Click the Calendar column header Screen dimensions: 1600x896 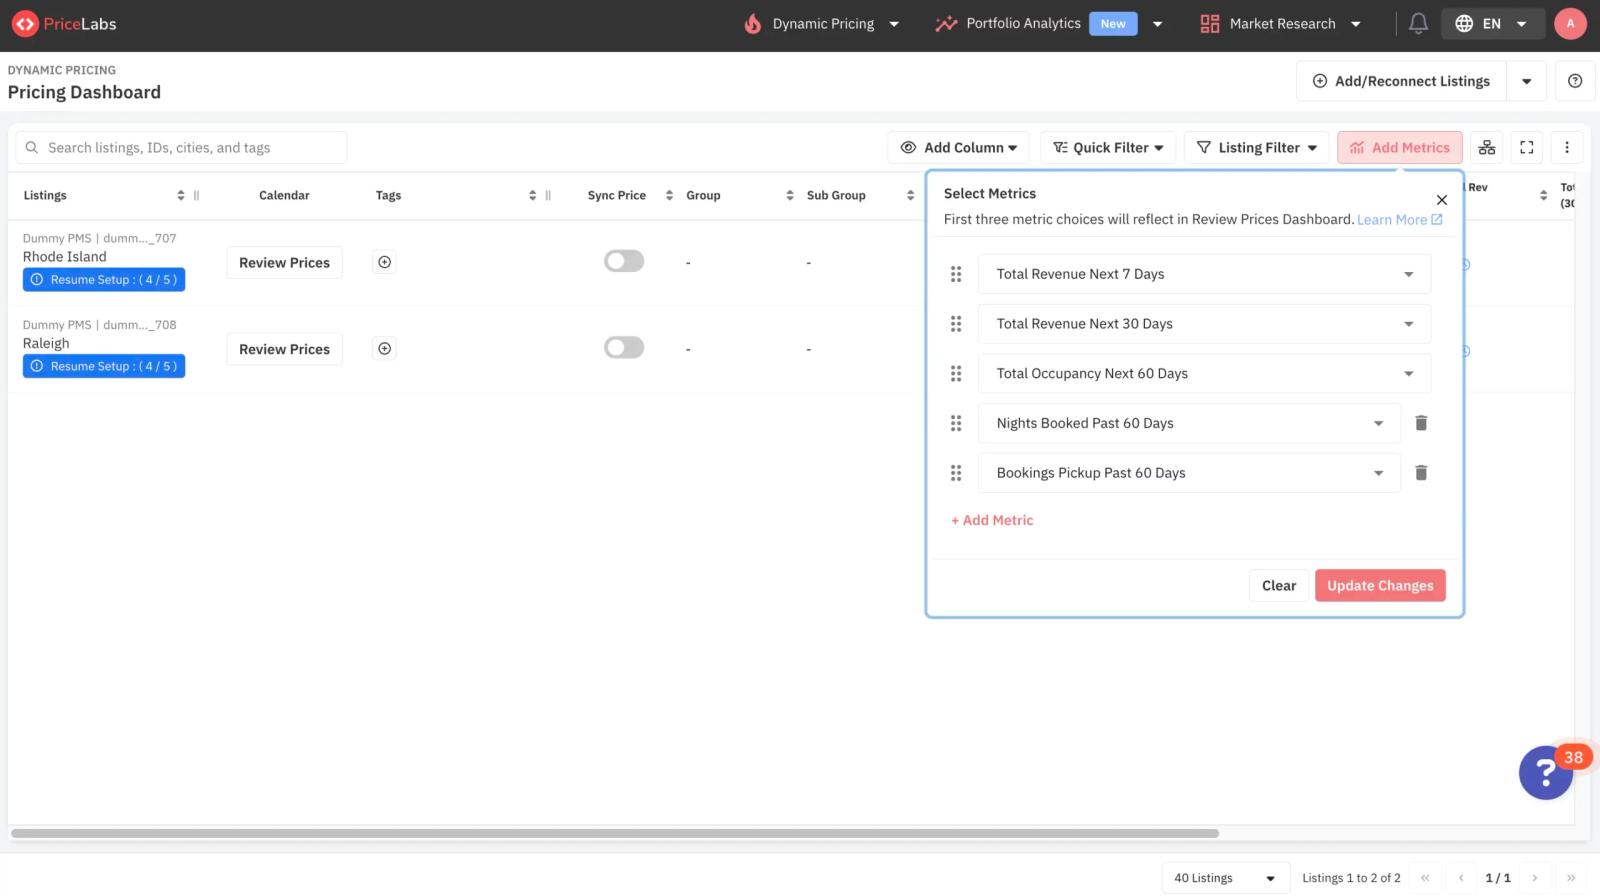pos(284,196)
